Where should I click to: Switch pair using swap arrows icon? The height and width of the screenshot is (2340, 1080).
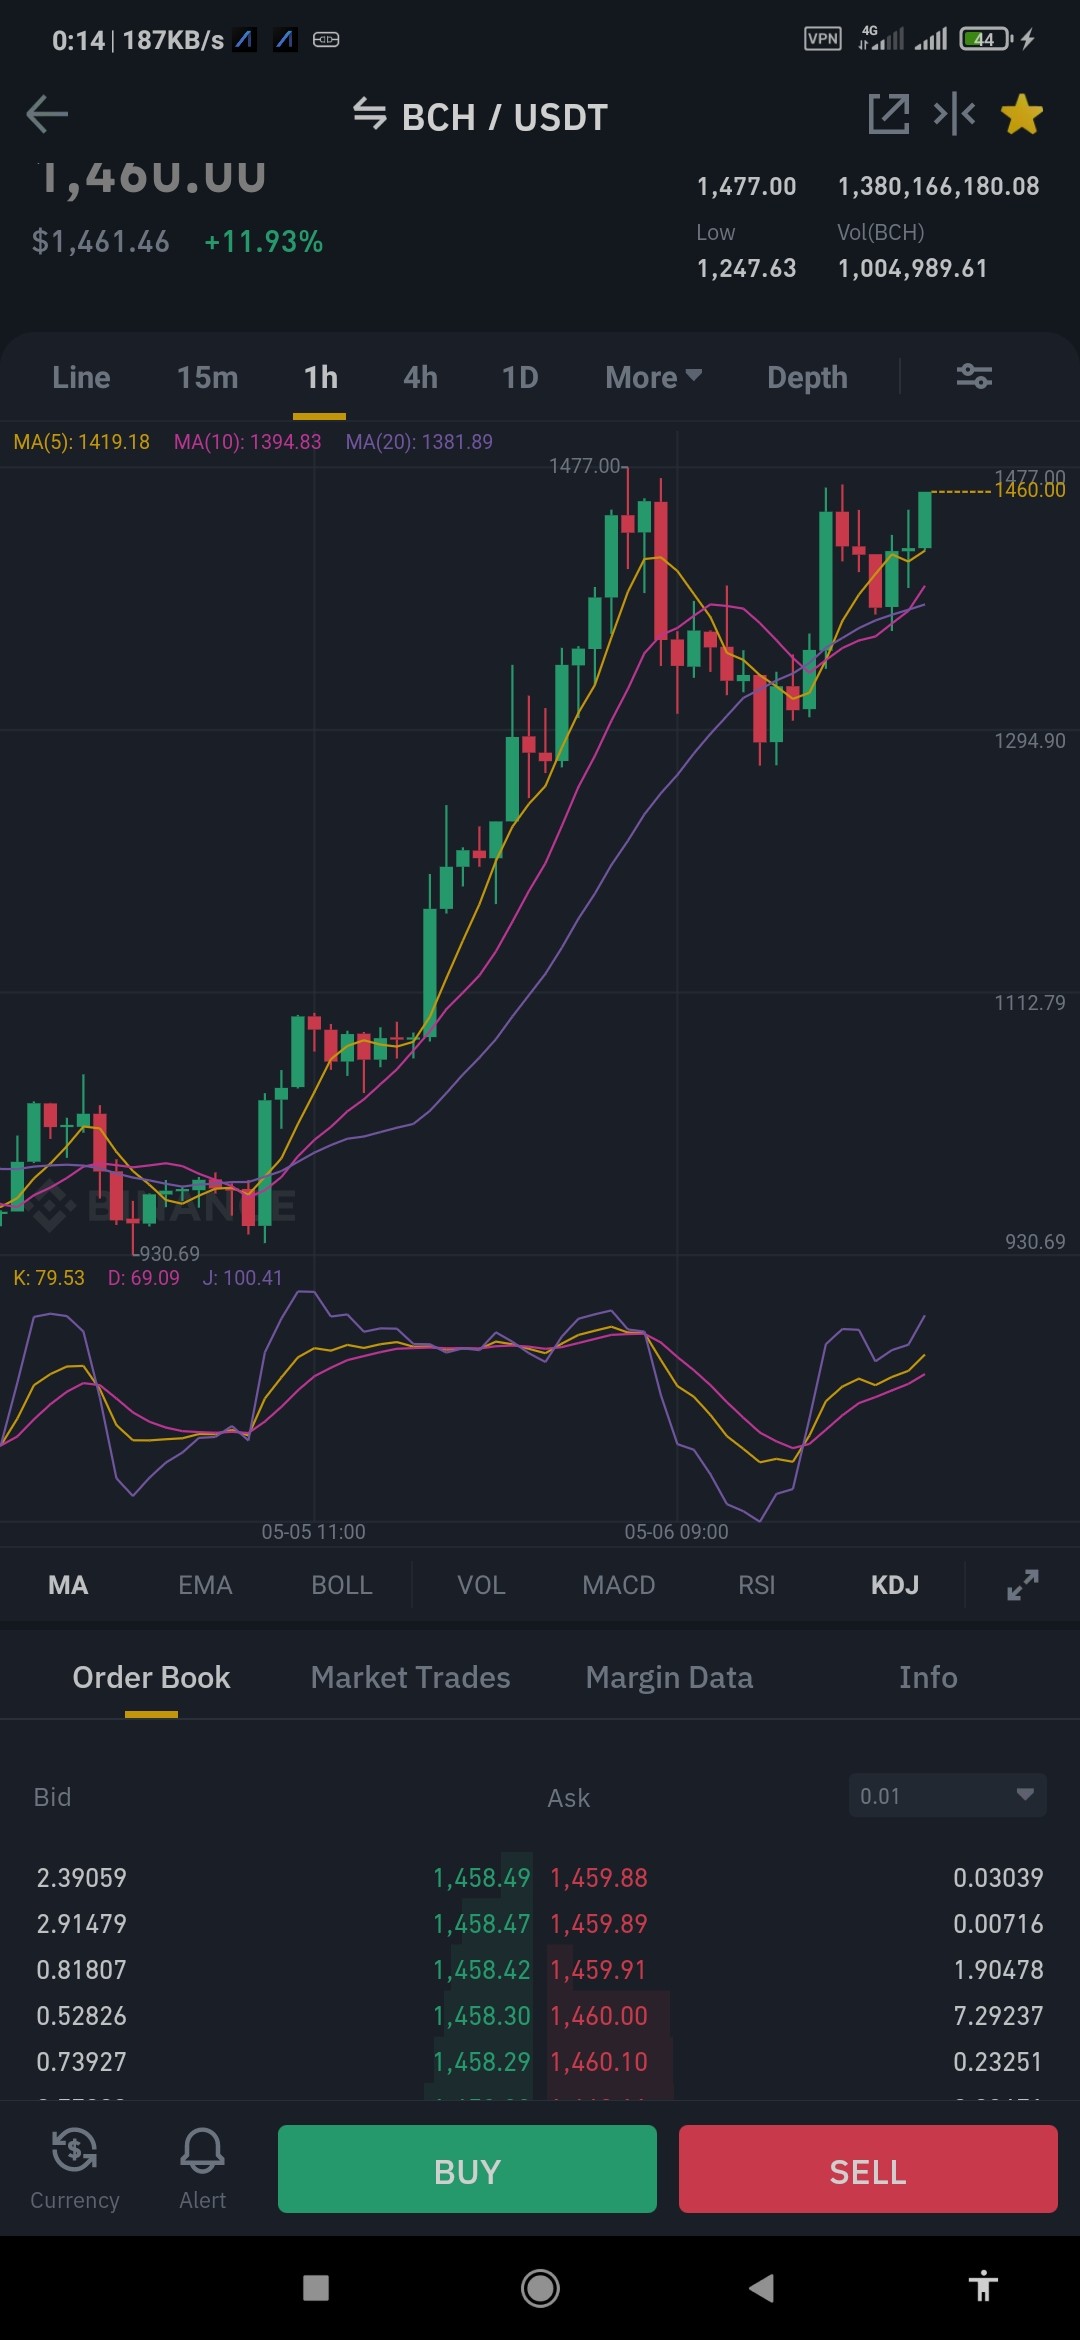[370, 114]
